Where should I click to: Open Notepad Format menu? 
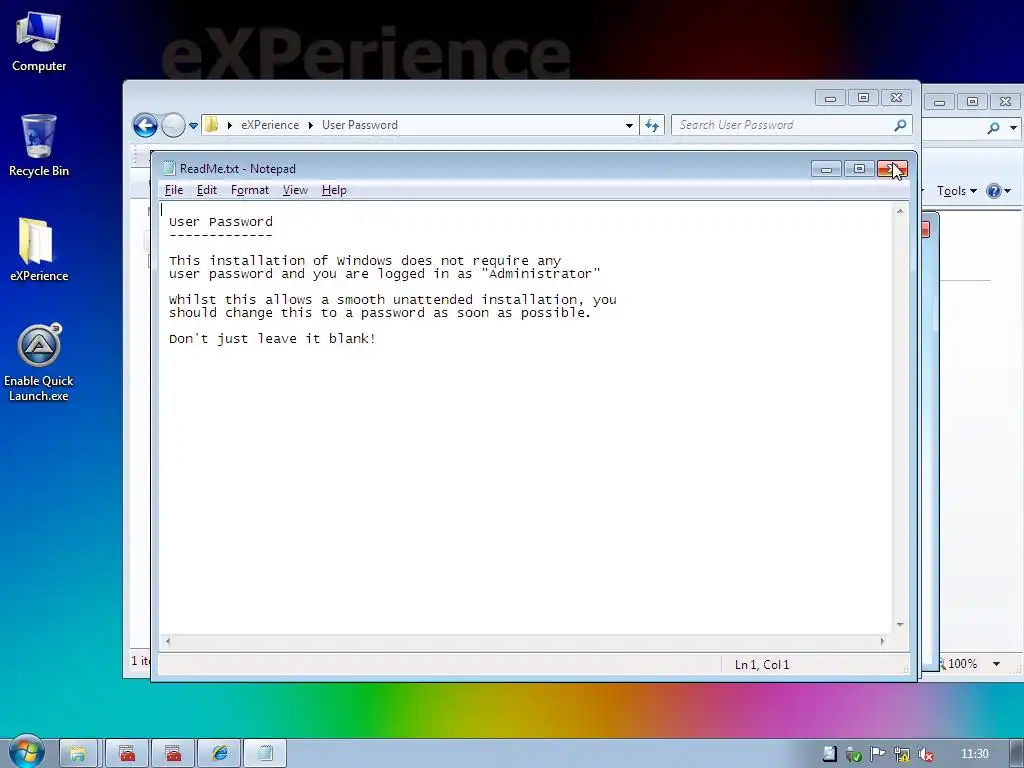point(249,190)
